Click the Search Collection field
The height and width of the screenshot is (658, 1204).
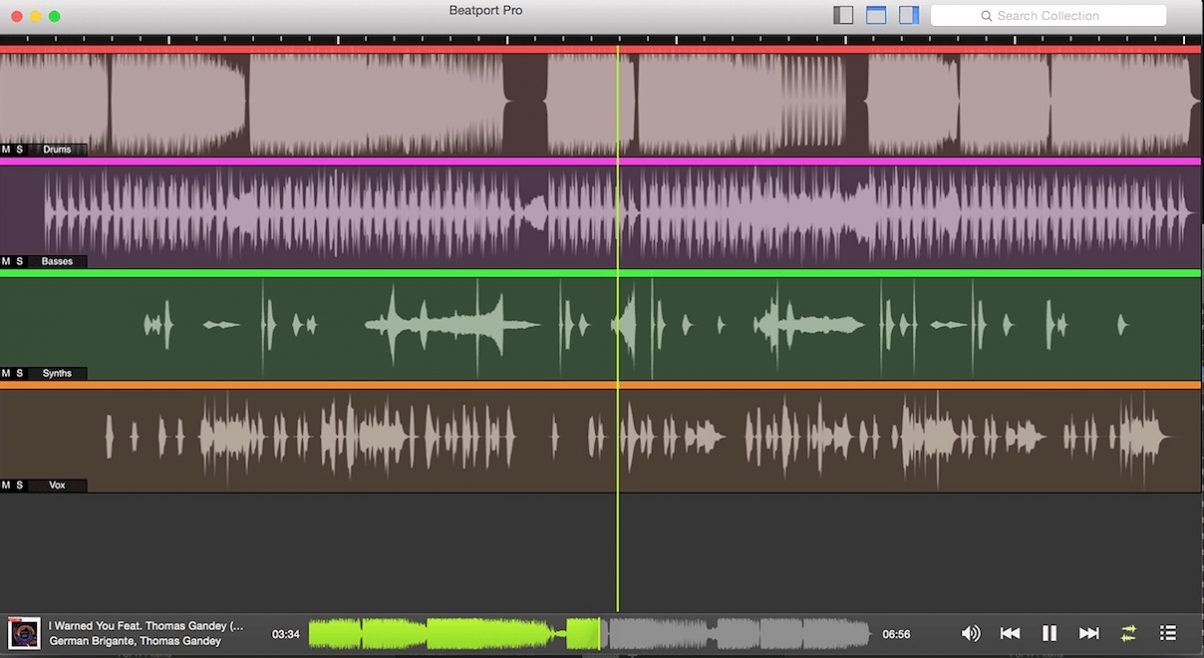click(x=1048, y=15)
